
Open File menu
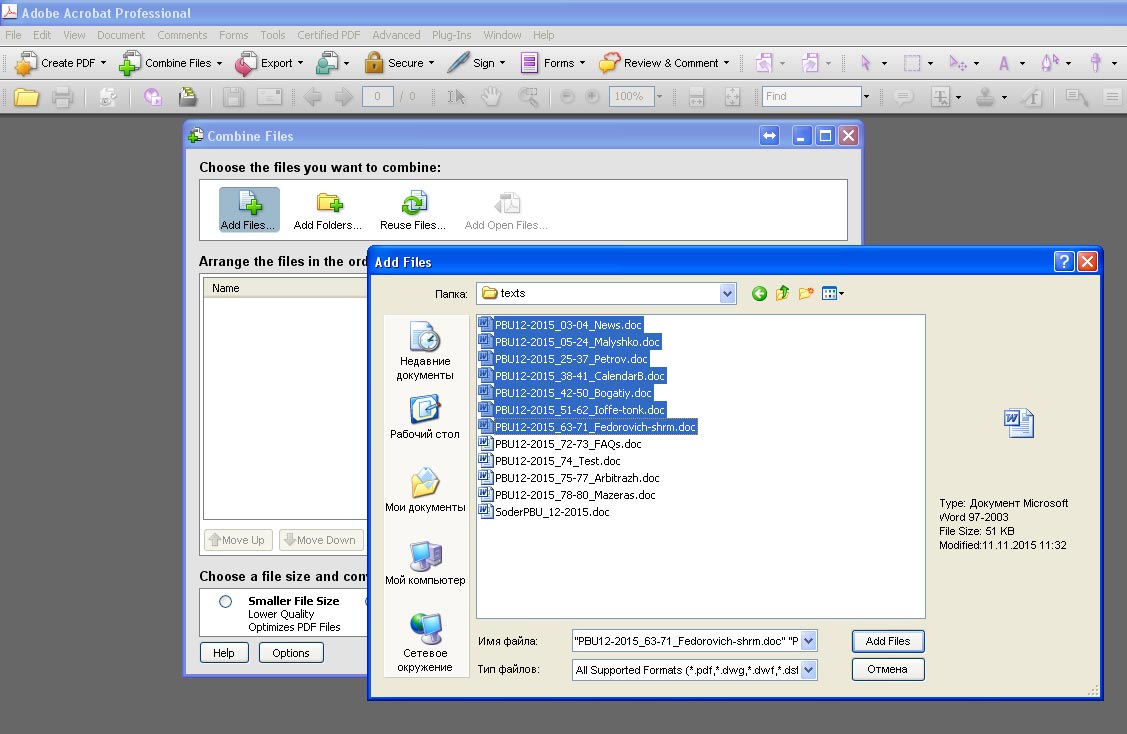[13, 35]
